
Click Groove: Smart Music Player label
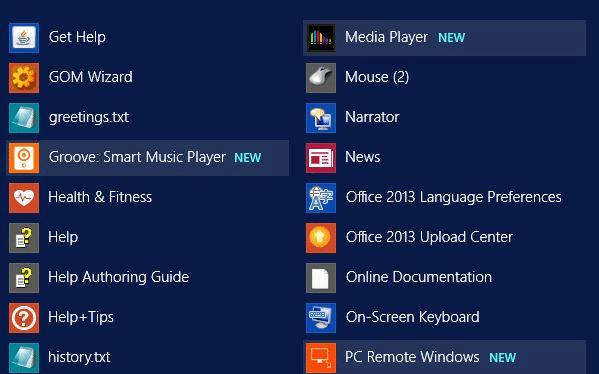[x=137, y=157]
